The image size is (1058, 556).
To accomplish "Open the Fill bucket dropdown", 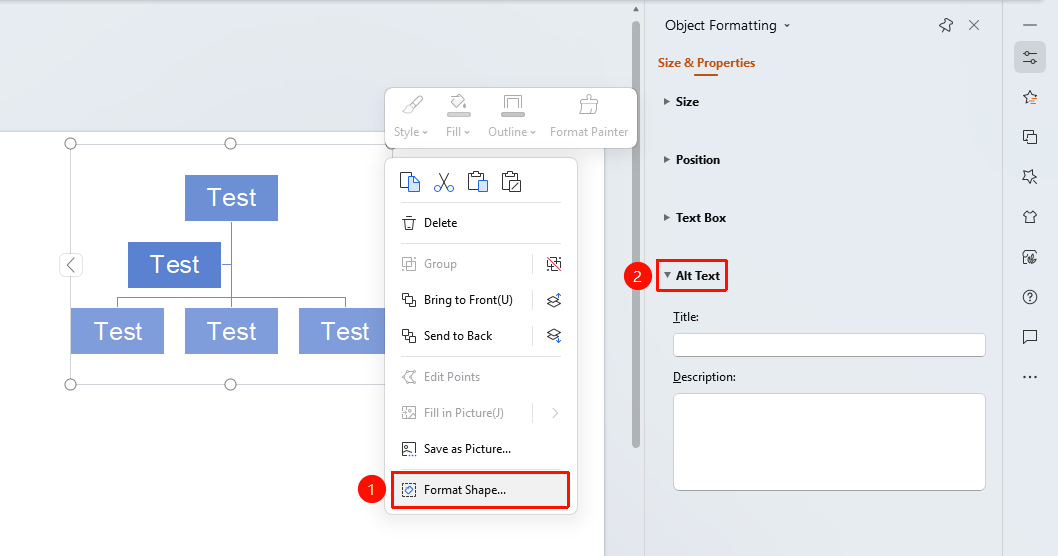I will 458,117.
